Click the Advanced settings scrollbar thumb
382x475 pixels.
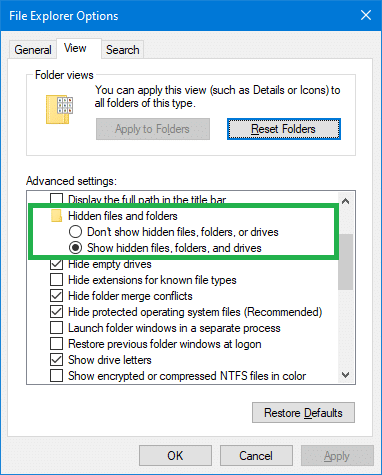[346, 261]
